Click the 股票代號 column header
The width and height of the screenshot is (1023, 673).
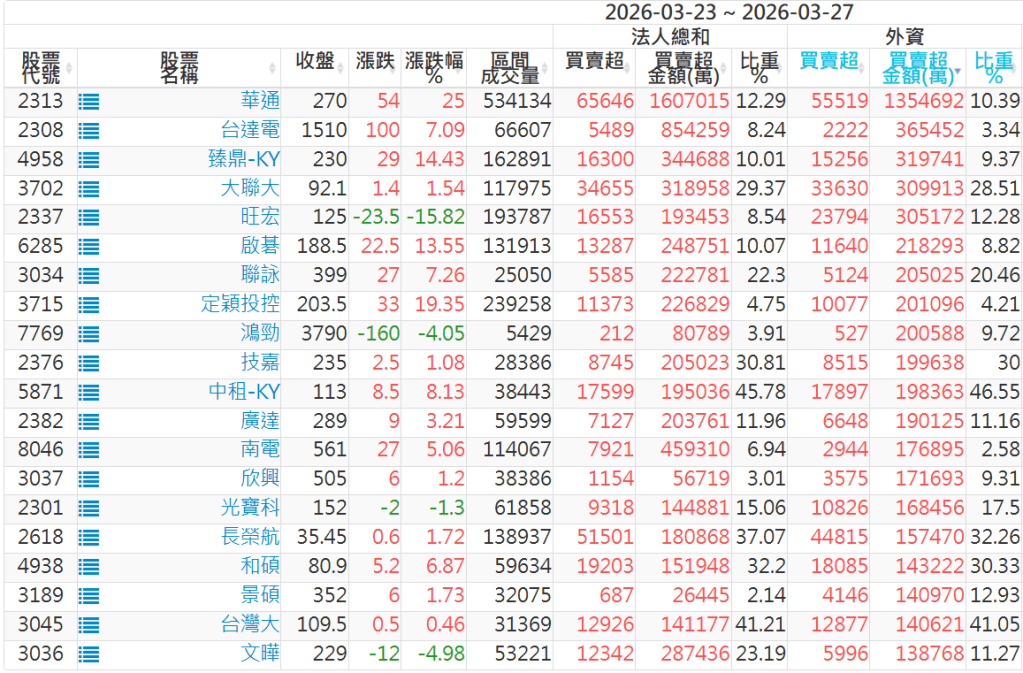(40, 68)
